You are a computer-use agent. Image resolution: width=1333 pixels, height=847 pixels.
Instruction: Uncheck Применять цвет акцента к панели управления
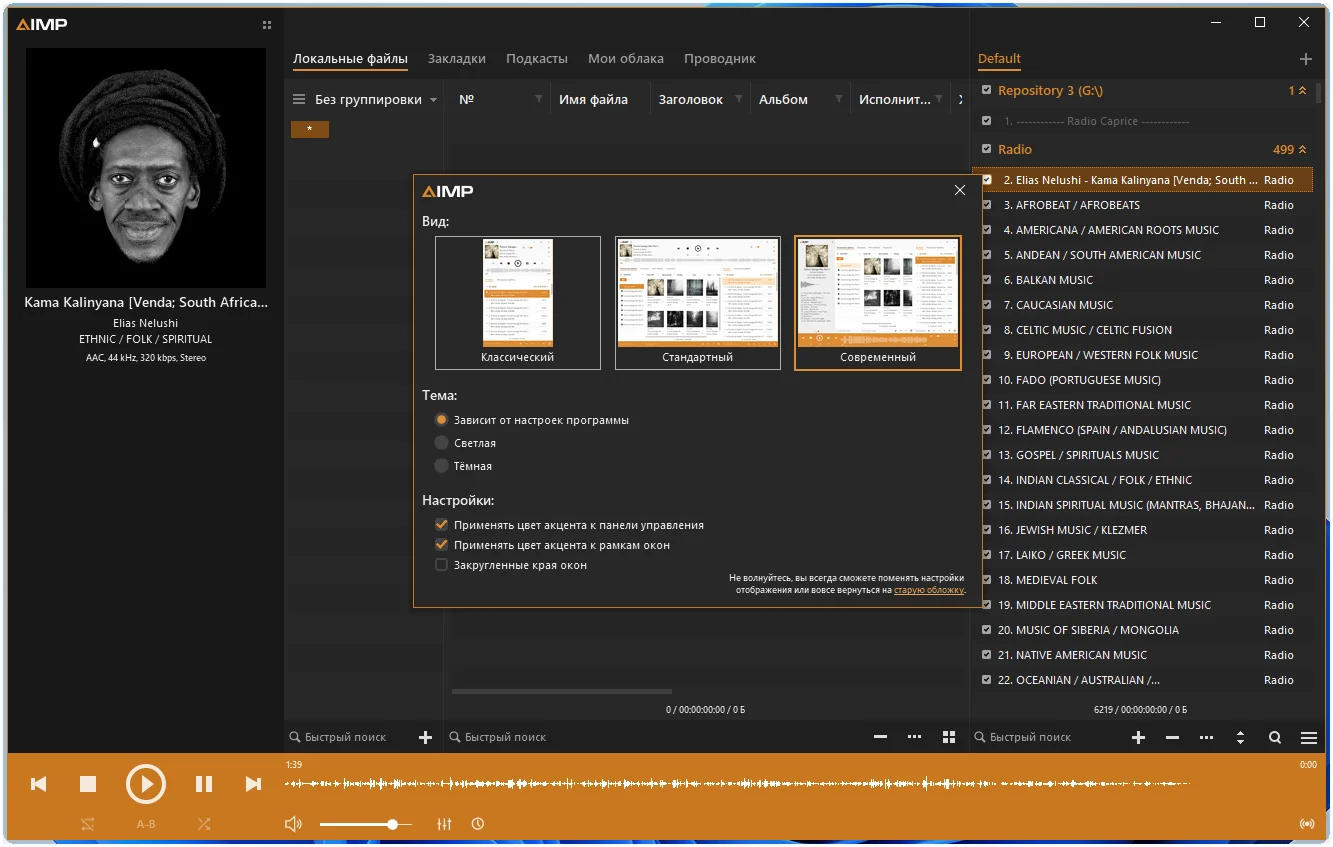pyautogui.click(x=441, y=525)
